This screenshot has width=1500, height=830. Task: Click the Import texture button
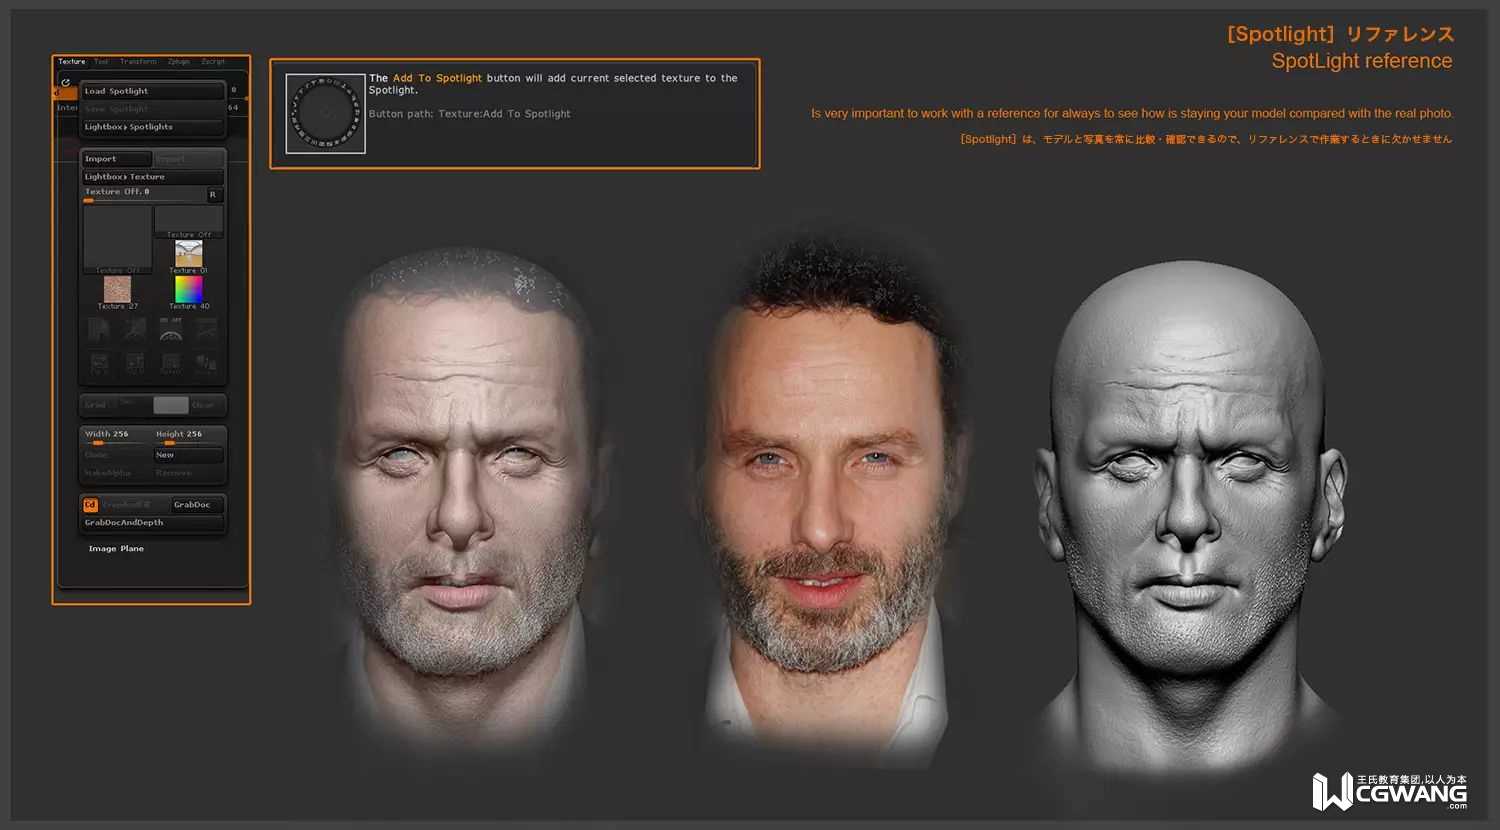[116, 159]
